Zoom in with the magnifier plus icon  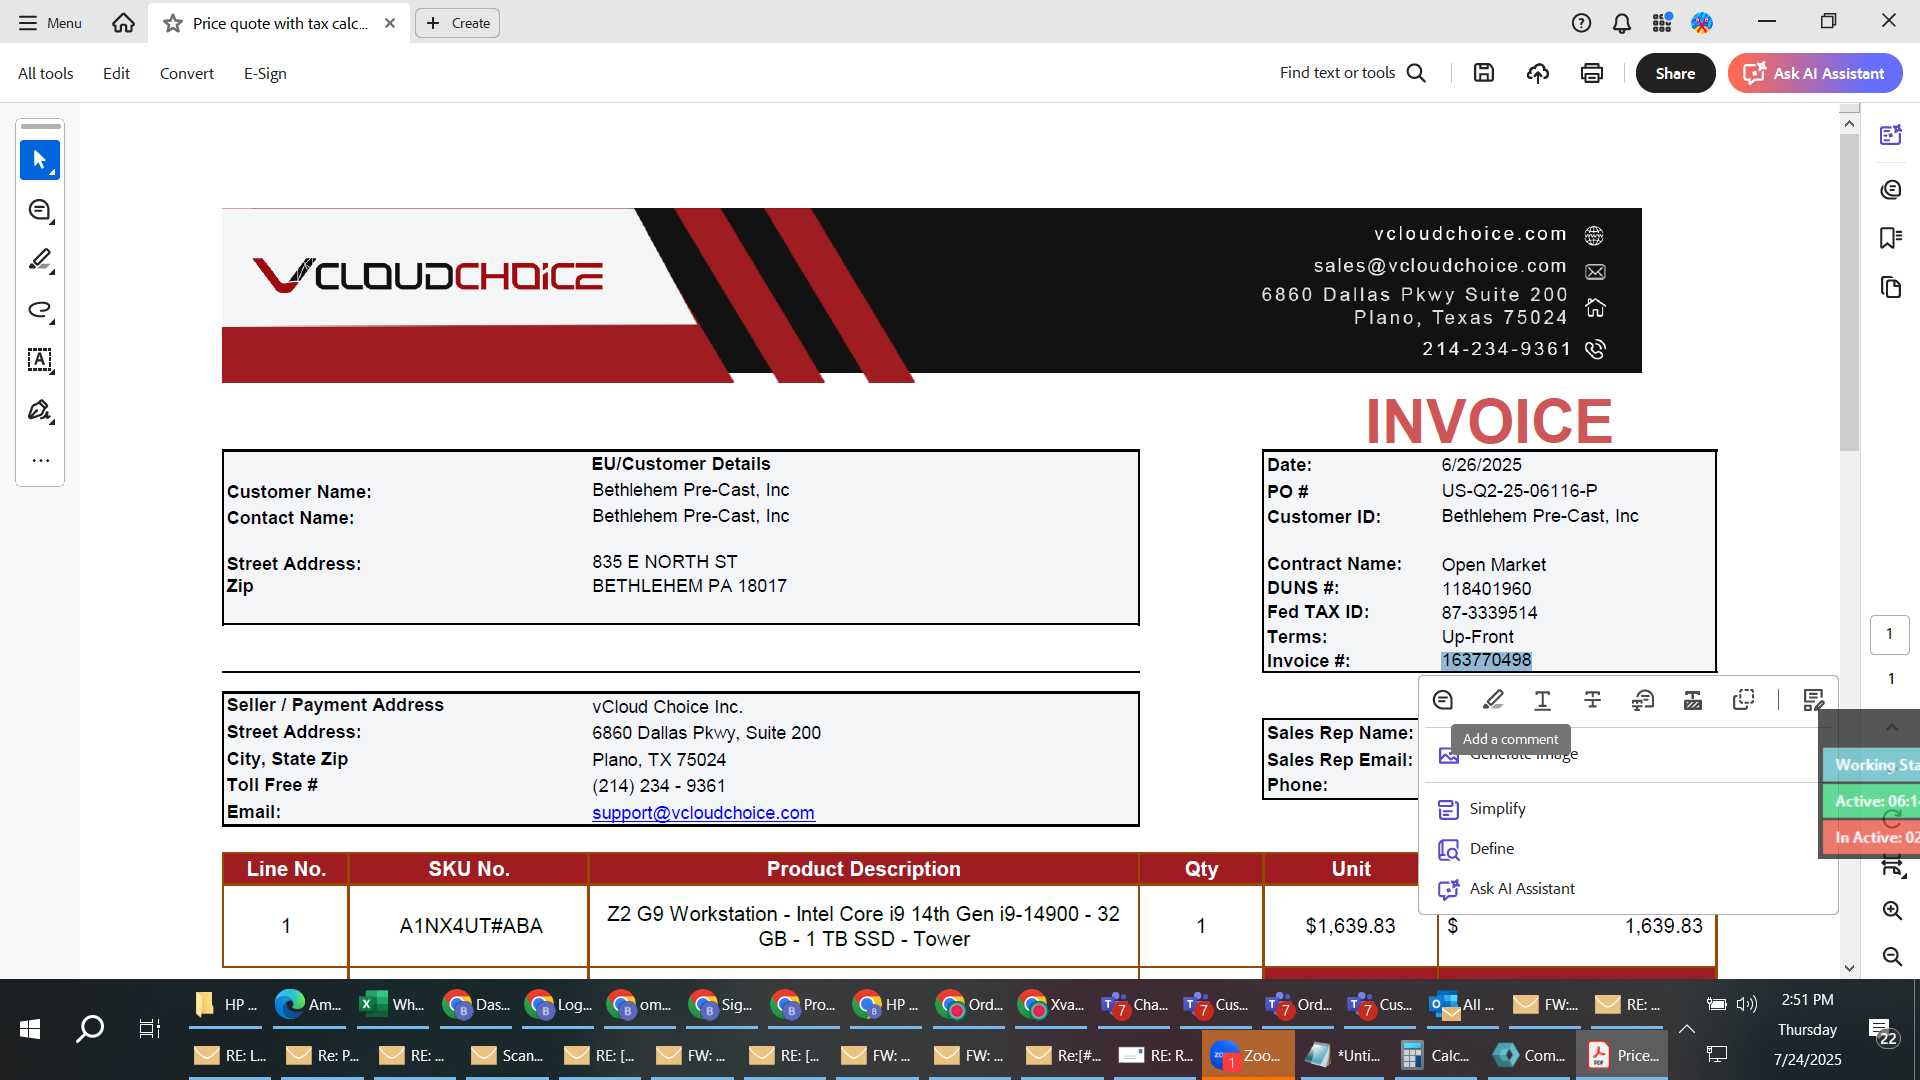[x=1892, y=910]
